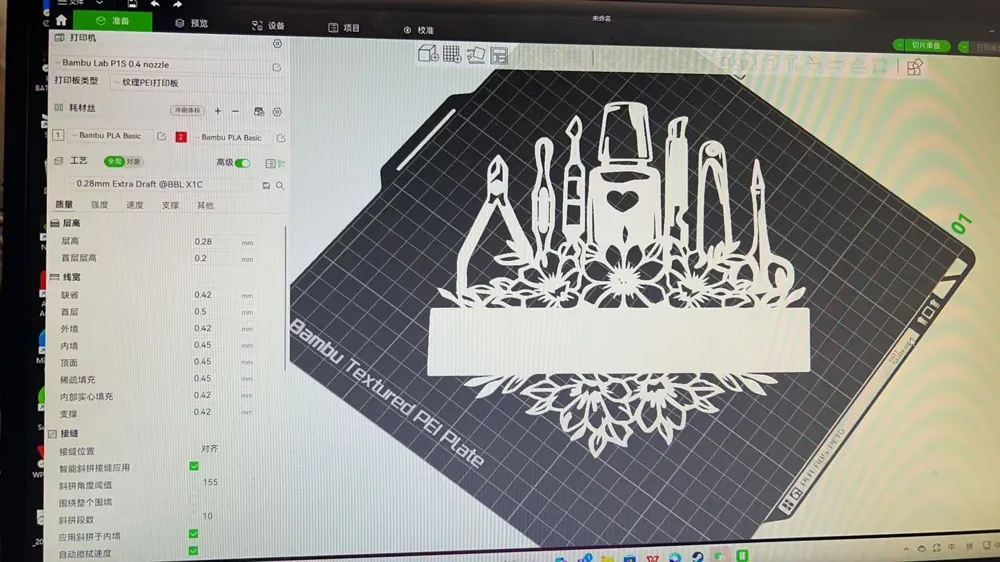Screen dimensions: 1000x562
Task: Click the Add plate grid icon
Action: 452,54
